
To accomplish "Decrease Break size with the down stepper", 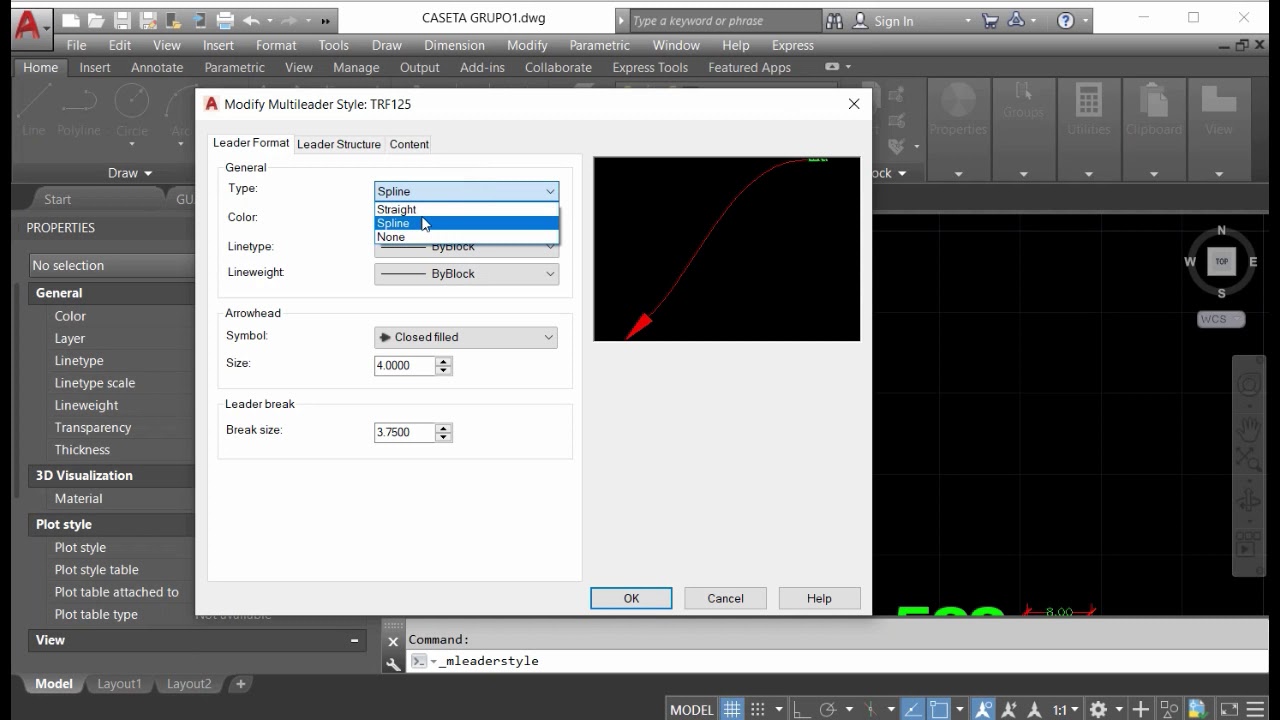I will click(x=444, y=437).
